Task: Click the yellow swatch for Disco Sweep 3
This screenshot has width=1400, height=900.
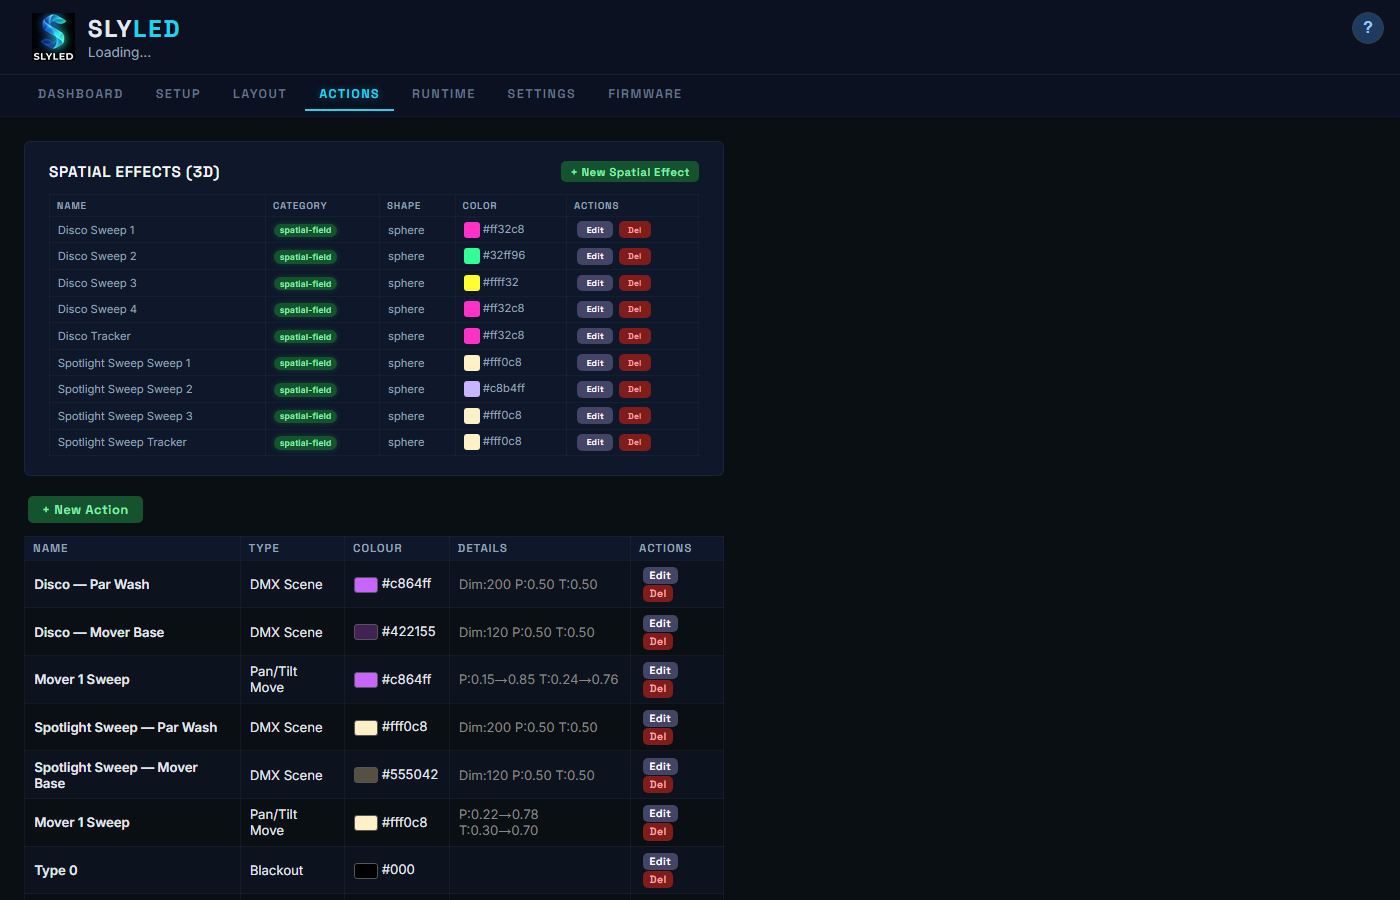Action: (471, 283)
